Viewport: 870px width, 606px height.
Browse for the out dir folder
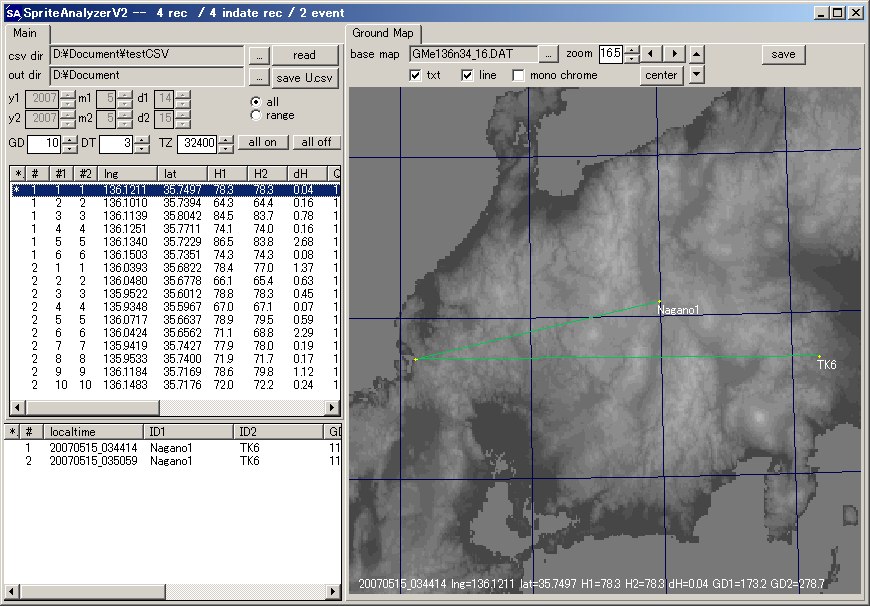pyautogui.click(x=258, y=76)
